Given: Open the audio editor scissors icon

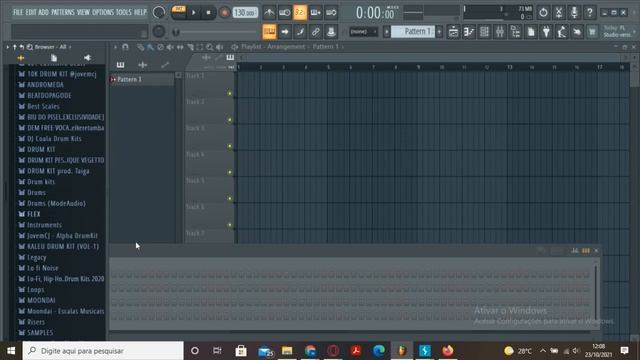Looking at the screenshot, I should [x=558, y=13].
